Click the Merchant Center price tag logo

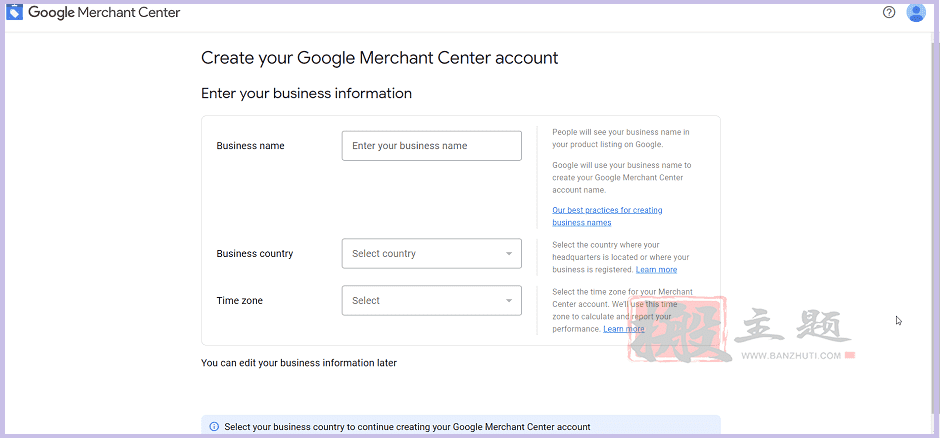click(x=15, y=12)
